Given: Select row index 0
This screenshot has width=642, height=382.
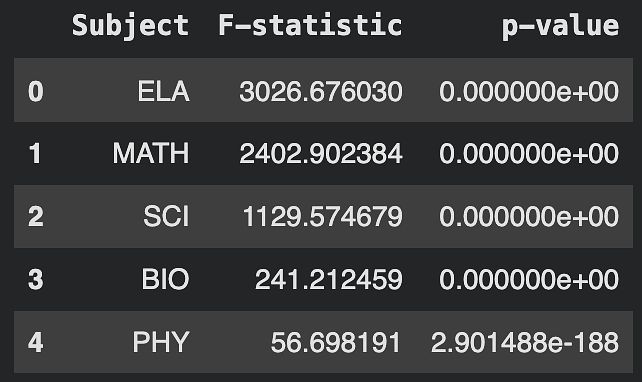Looking at the screenshot, I should pyautogui.click(x=36, y=91).
